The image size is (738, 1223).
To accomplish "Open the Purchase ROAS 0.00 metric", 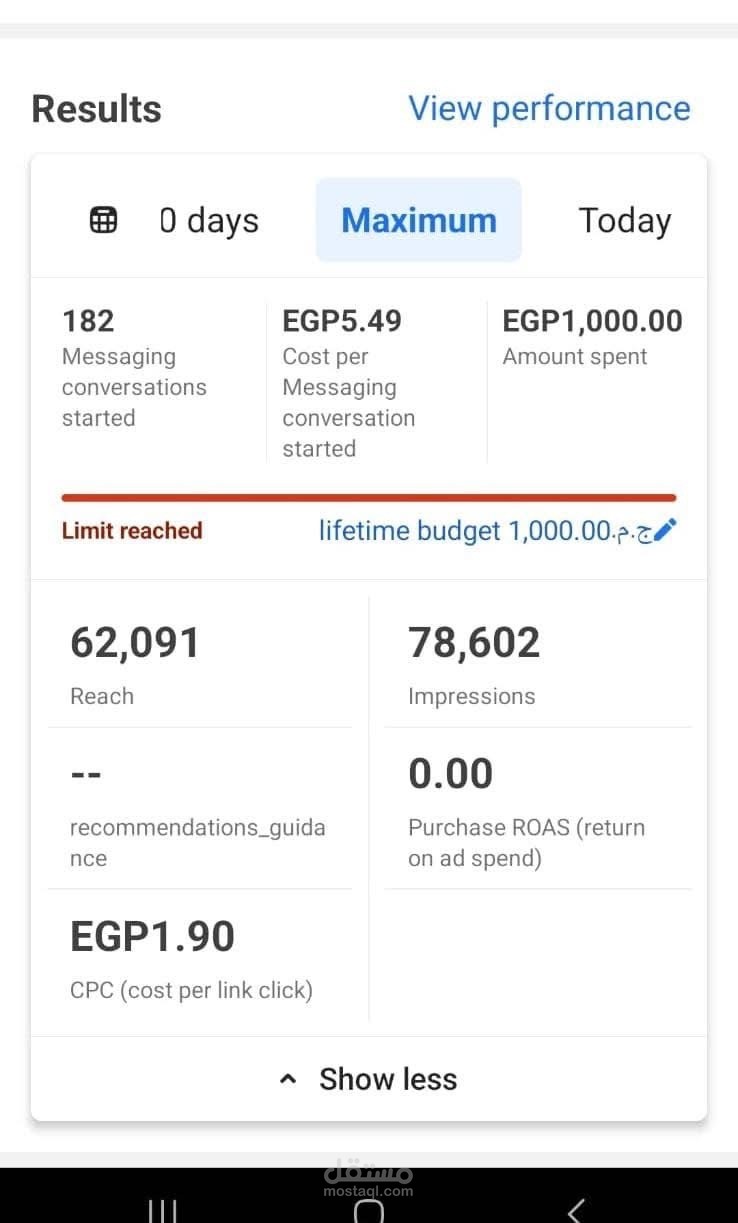I will (538, 810).
